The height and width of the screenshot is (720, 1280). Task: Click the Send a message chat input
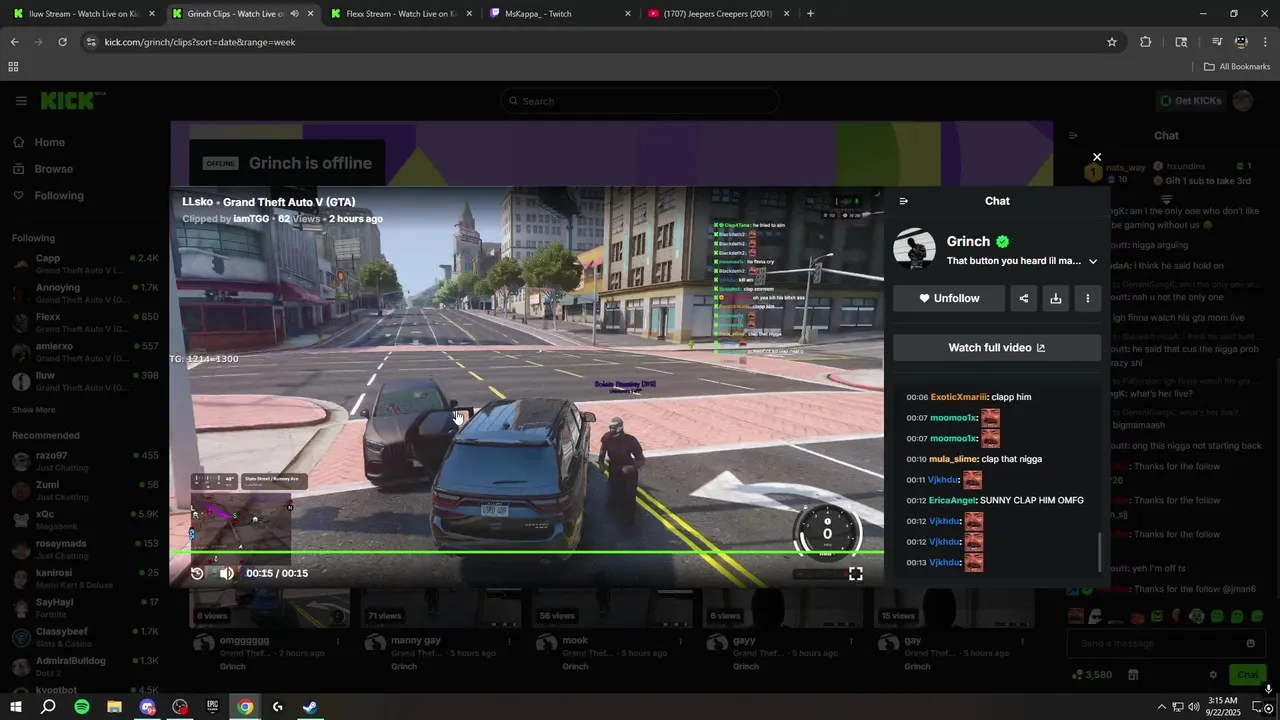(1156, 644)
